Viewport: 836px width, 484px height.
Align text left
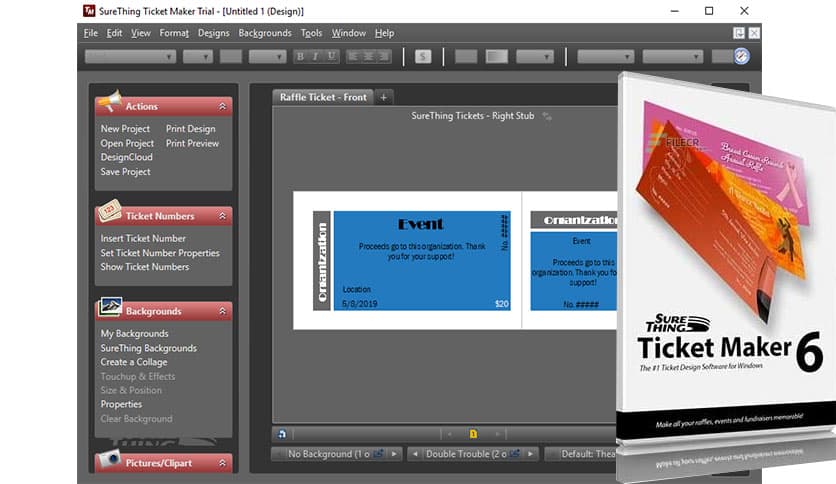[x=353, y=57]
